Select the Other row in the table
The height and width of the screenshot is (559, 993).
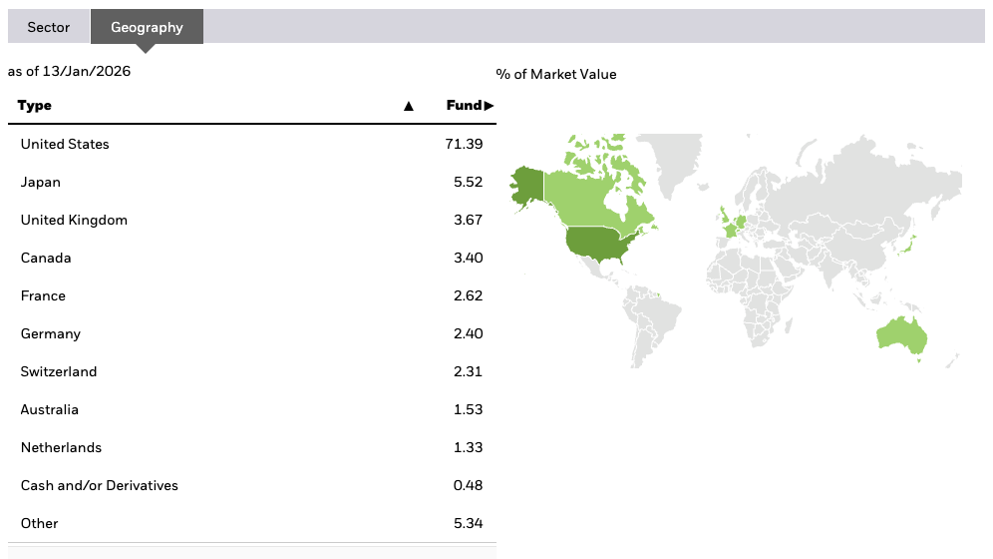(x=40, y=523)
